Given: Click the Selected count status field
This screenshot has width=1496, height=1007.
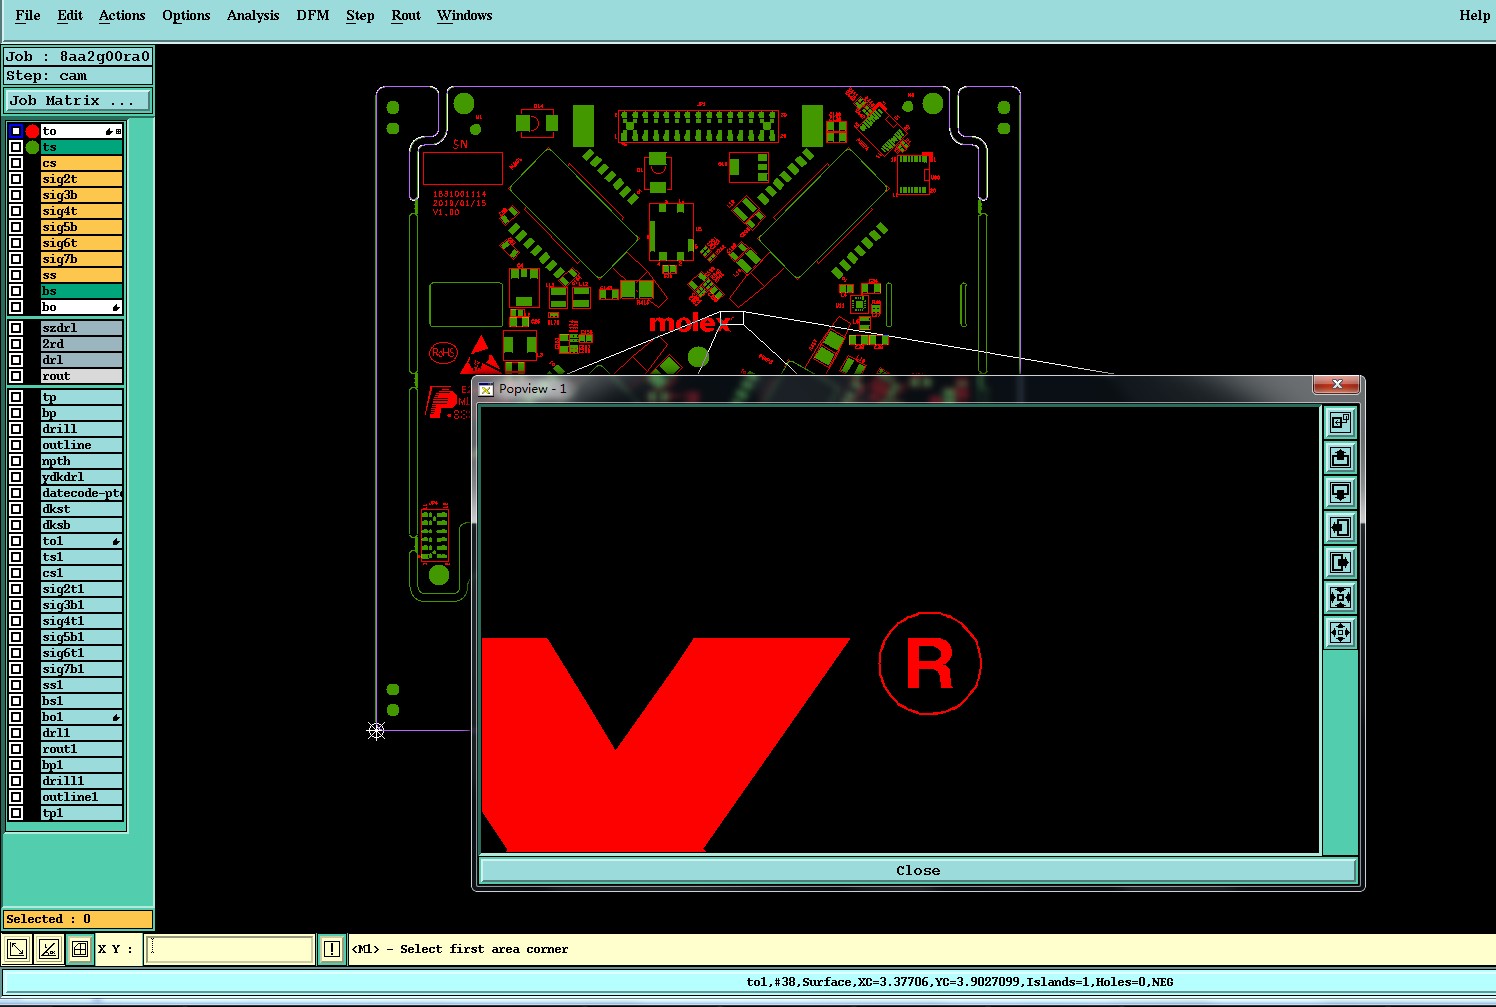Looking at the screenshot, I should click(78, 919).
